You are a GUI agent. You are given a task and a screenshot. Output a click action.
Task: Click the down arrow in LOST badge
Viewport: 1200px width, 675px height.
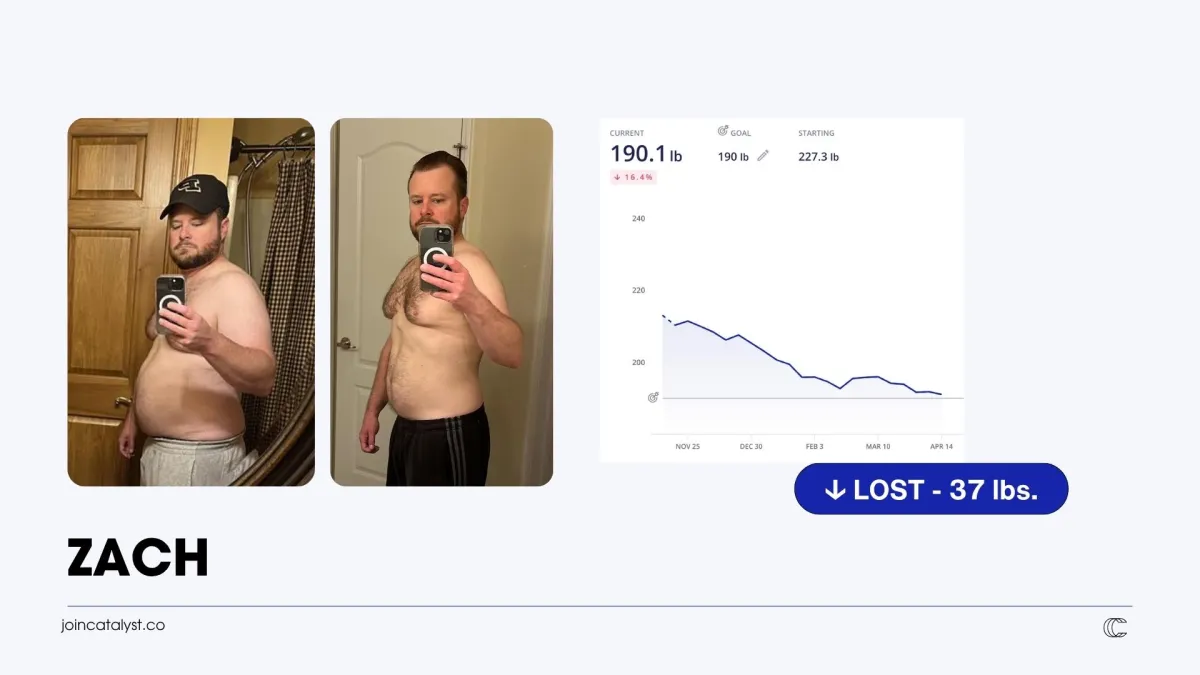[x=835, y=490]
